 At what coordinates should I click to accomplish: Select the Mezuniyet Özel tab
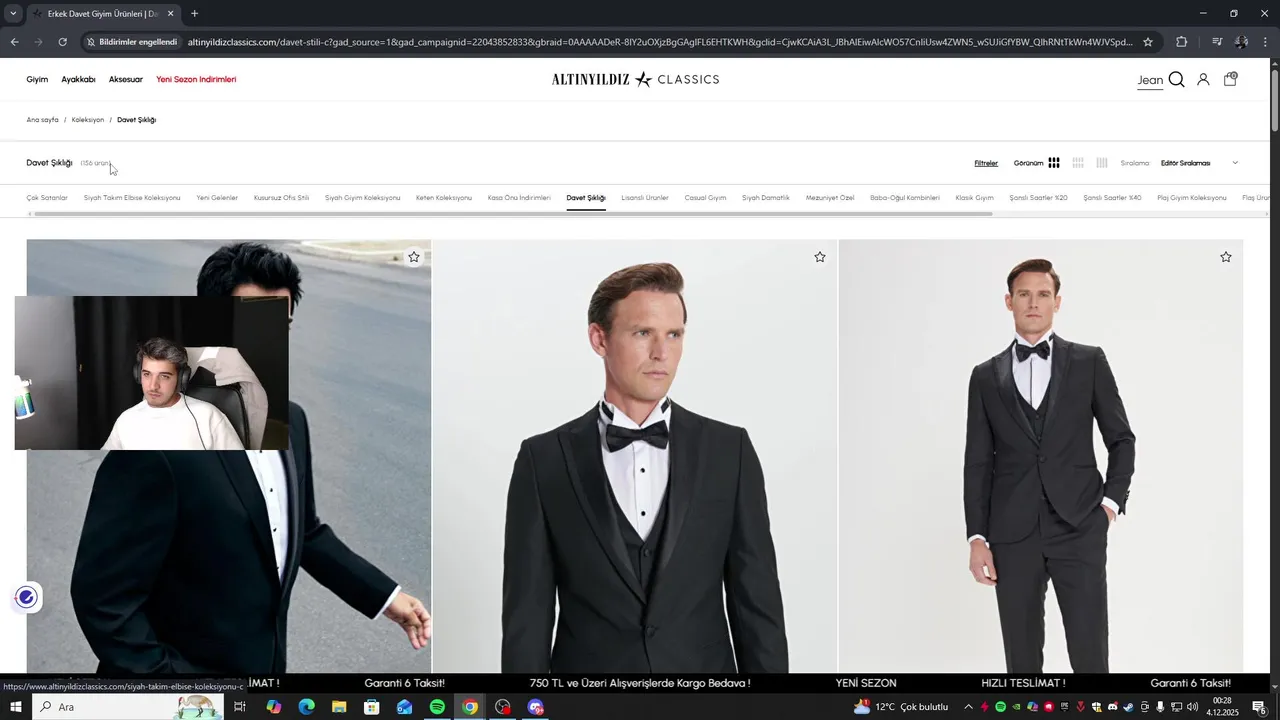tap(830, 198)
